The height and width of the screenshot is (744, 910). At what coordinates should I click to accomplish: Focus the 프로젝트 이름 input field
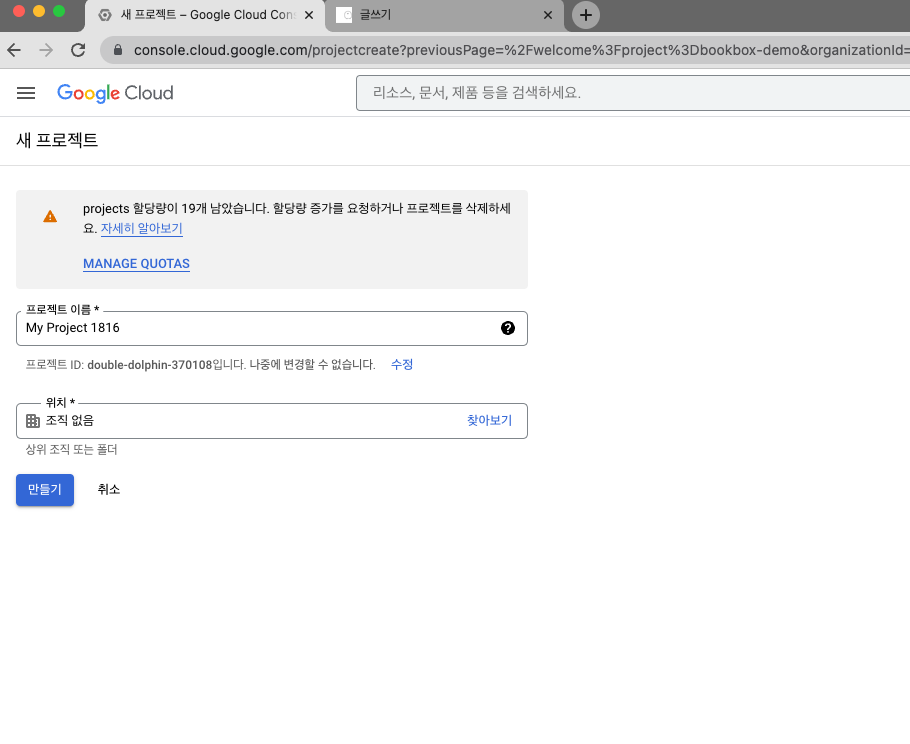272,328
